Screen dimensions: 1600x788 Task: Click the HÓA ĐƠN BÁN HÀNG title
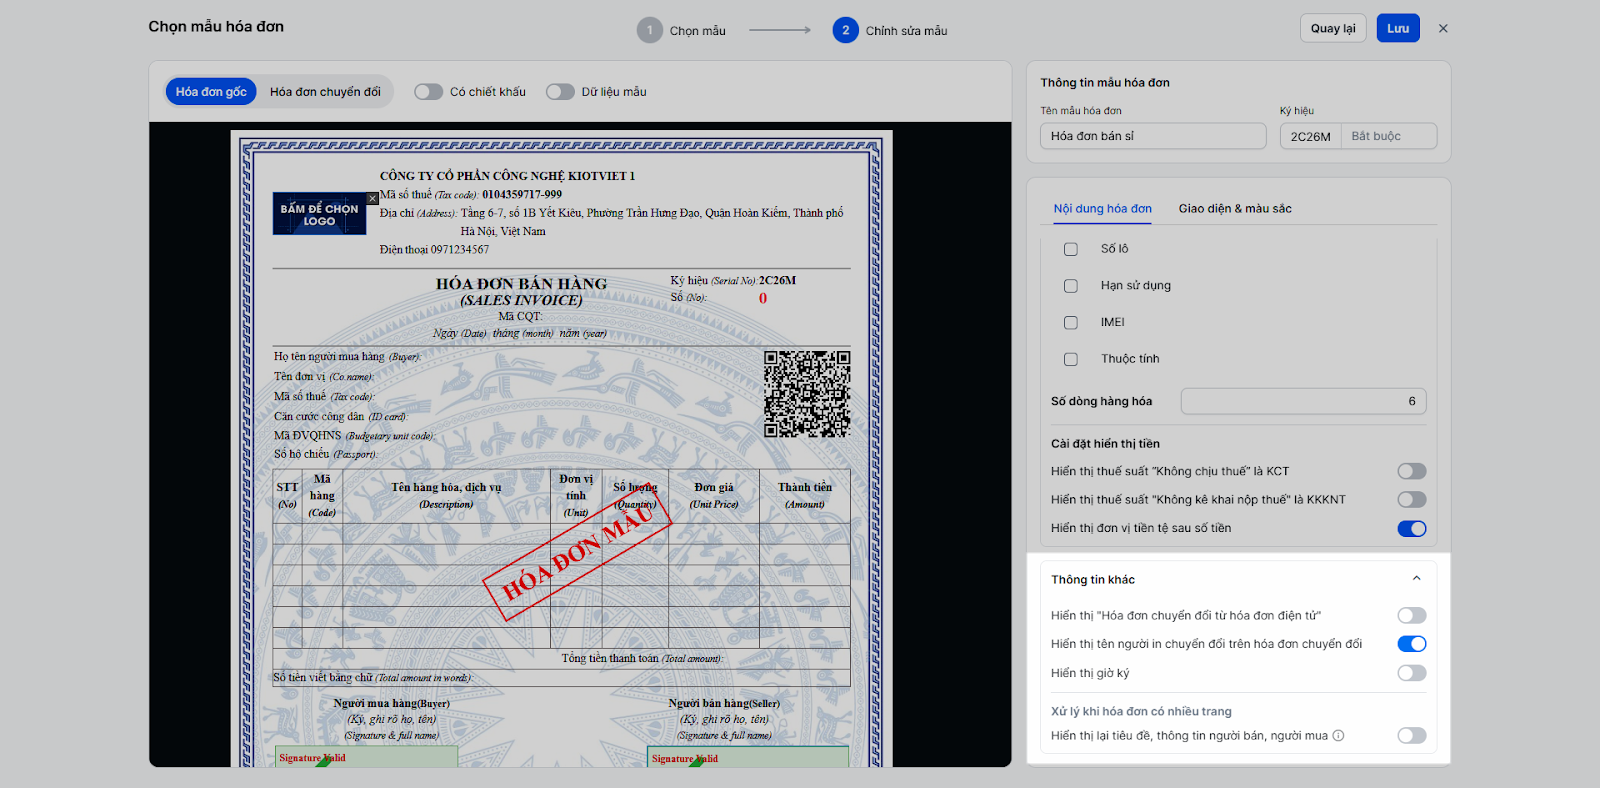pyautogui.click(x=521, y=284)
